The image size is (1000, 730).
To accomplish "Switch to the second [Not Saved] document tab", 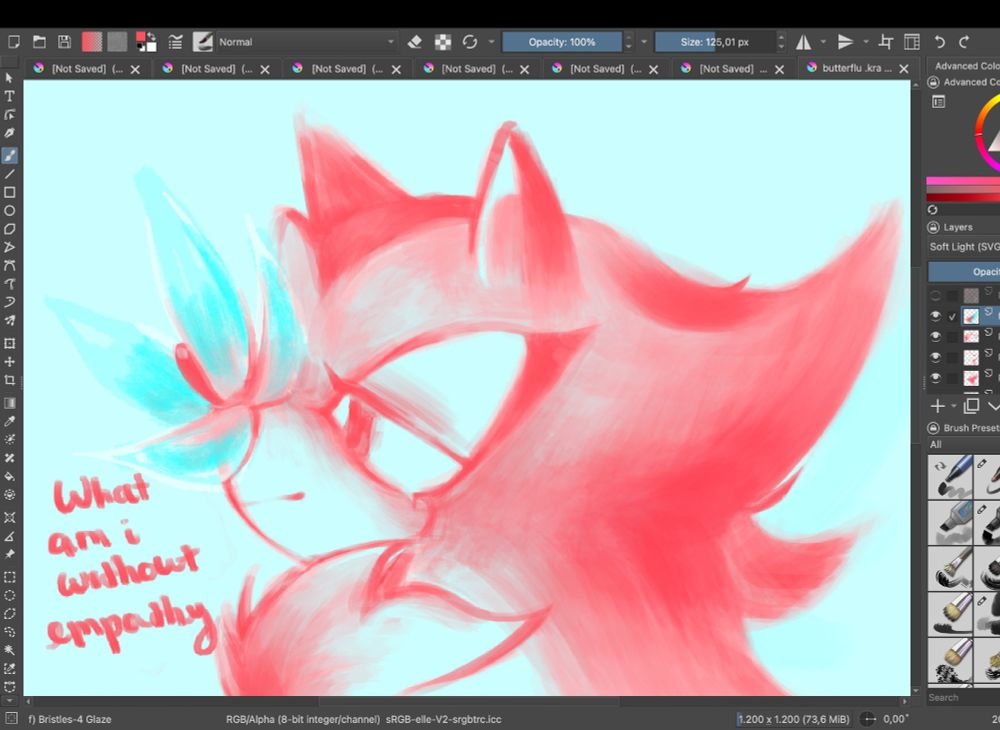I will (x=217, y=69).
